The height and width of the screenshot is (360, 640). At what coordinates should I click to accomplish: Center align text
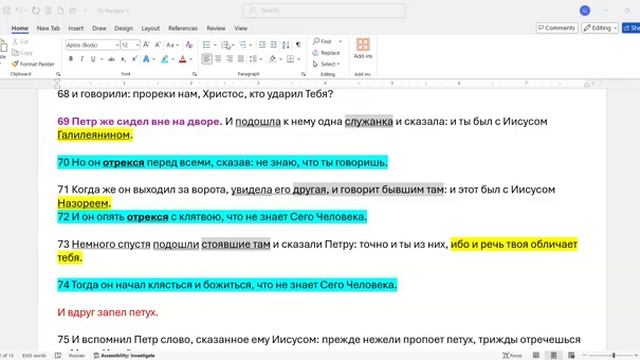(218, 59)
